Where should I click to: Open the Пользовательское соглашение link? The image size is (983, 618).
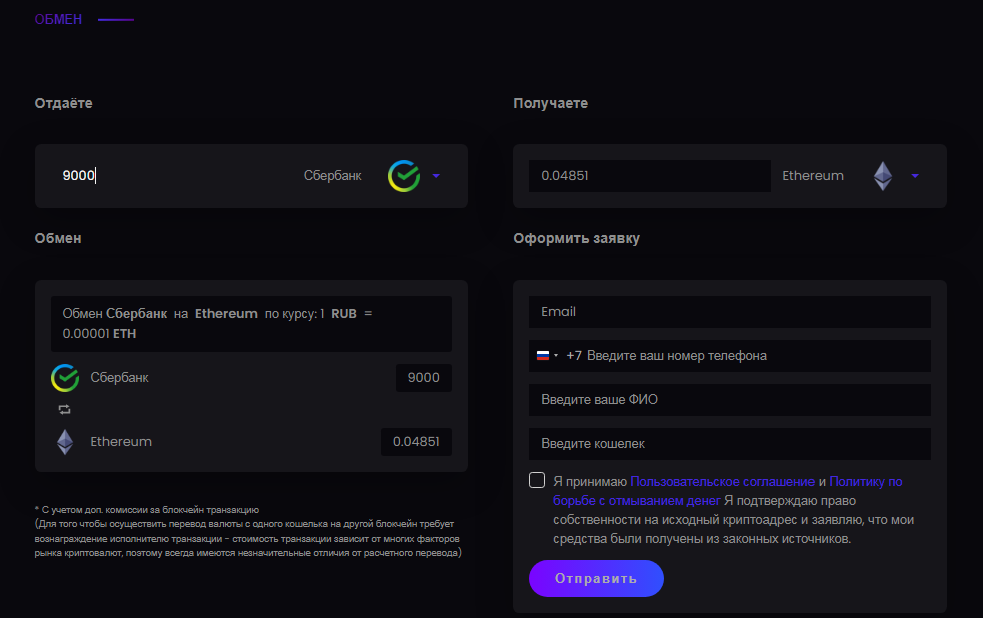tap(722, 481)
